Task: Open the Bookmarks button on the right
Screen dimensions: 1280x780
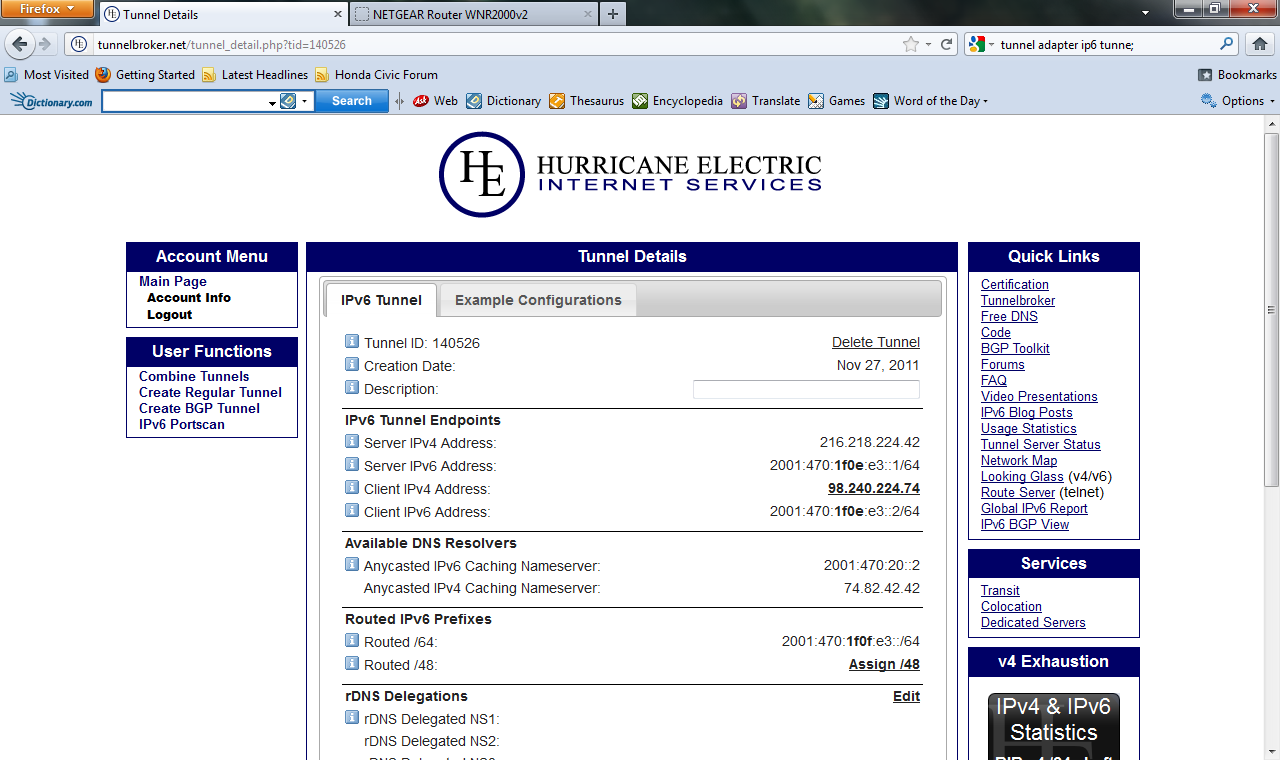Action: [1237, 75]
